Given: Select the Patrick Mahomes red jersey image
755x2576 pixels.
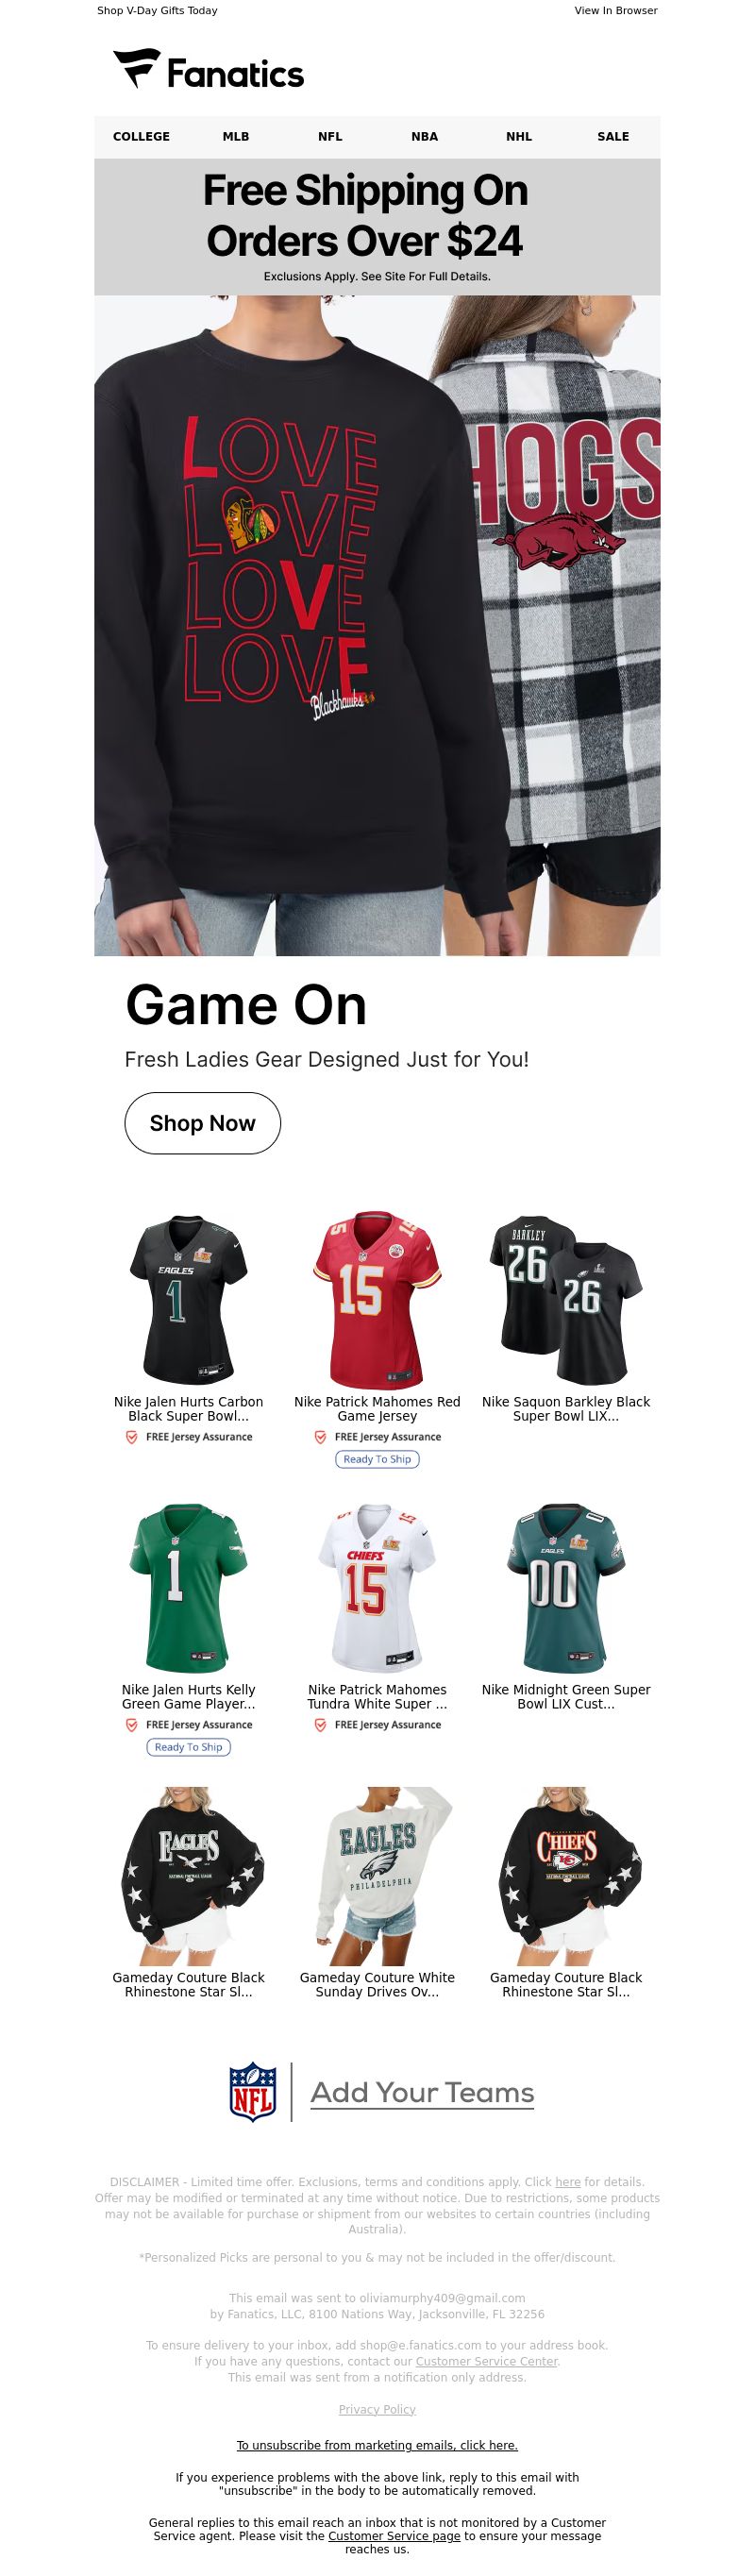Looking at the screenshot, I should tap(377, 1299).
